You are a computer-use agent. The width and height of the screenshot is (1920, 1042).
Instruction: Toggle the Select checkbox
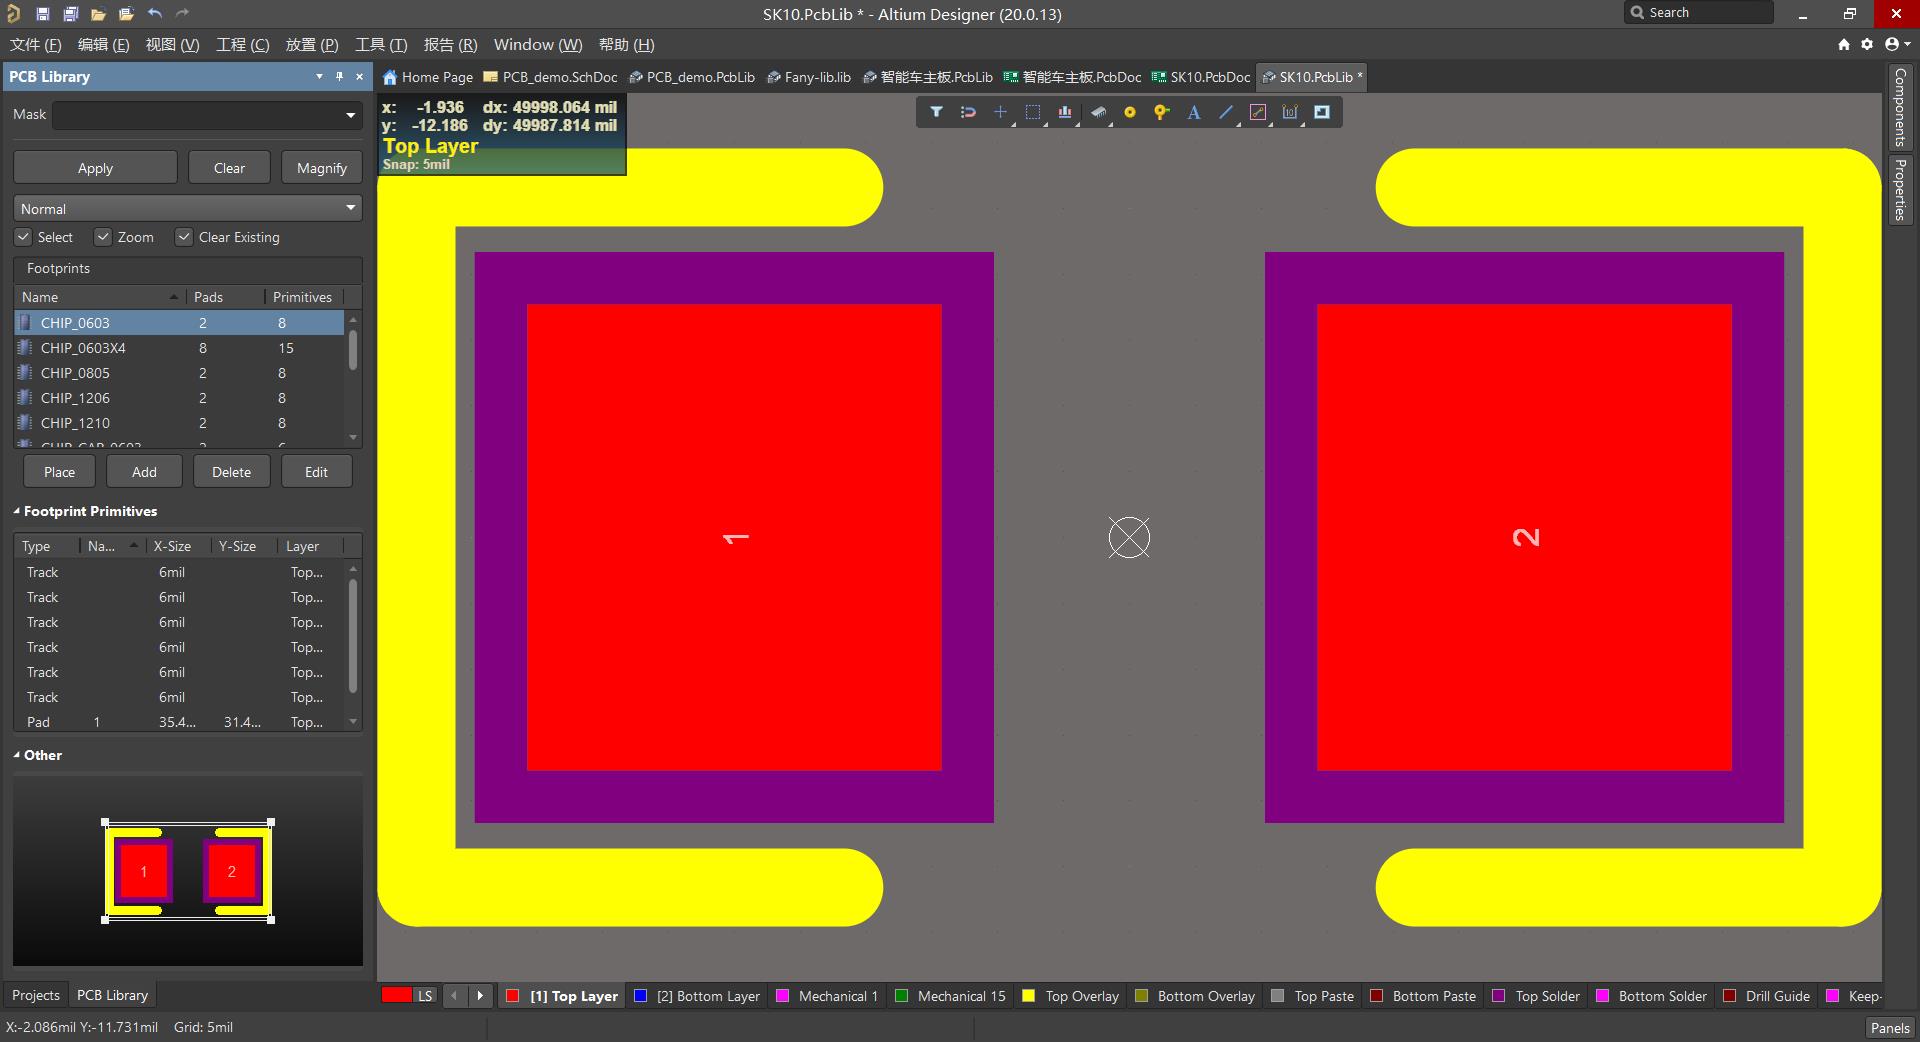(23, 237)
